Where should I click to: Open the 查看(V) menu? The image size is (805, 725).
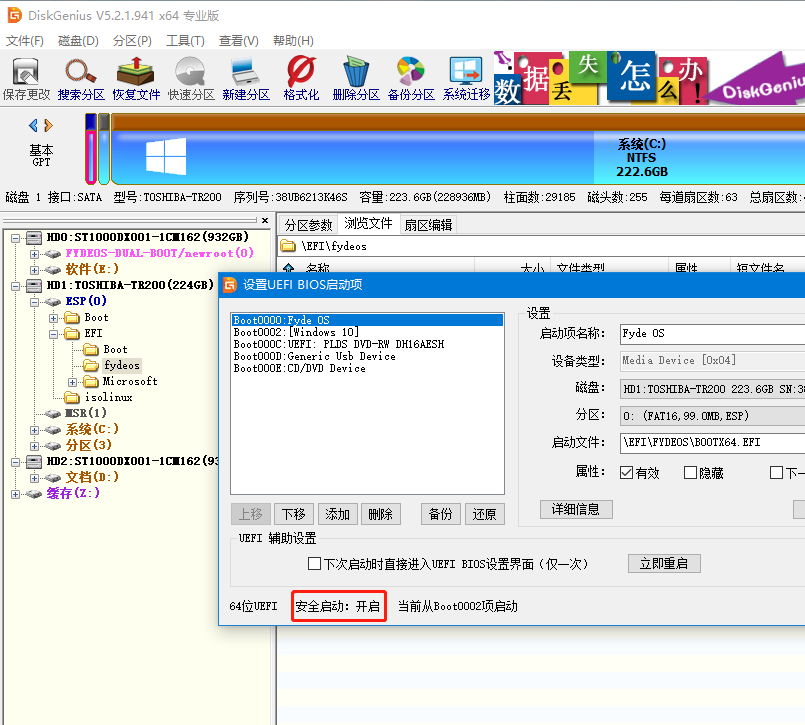[x=239, y=41]
